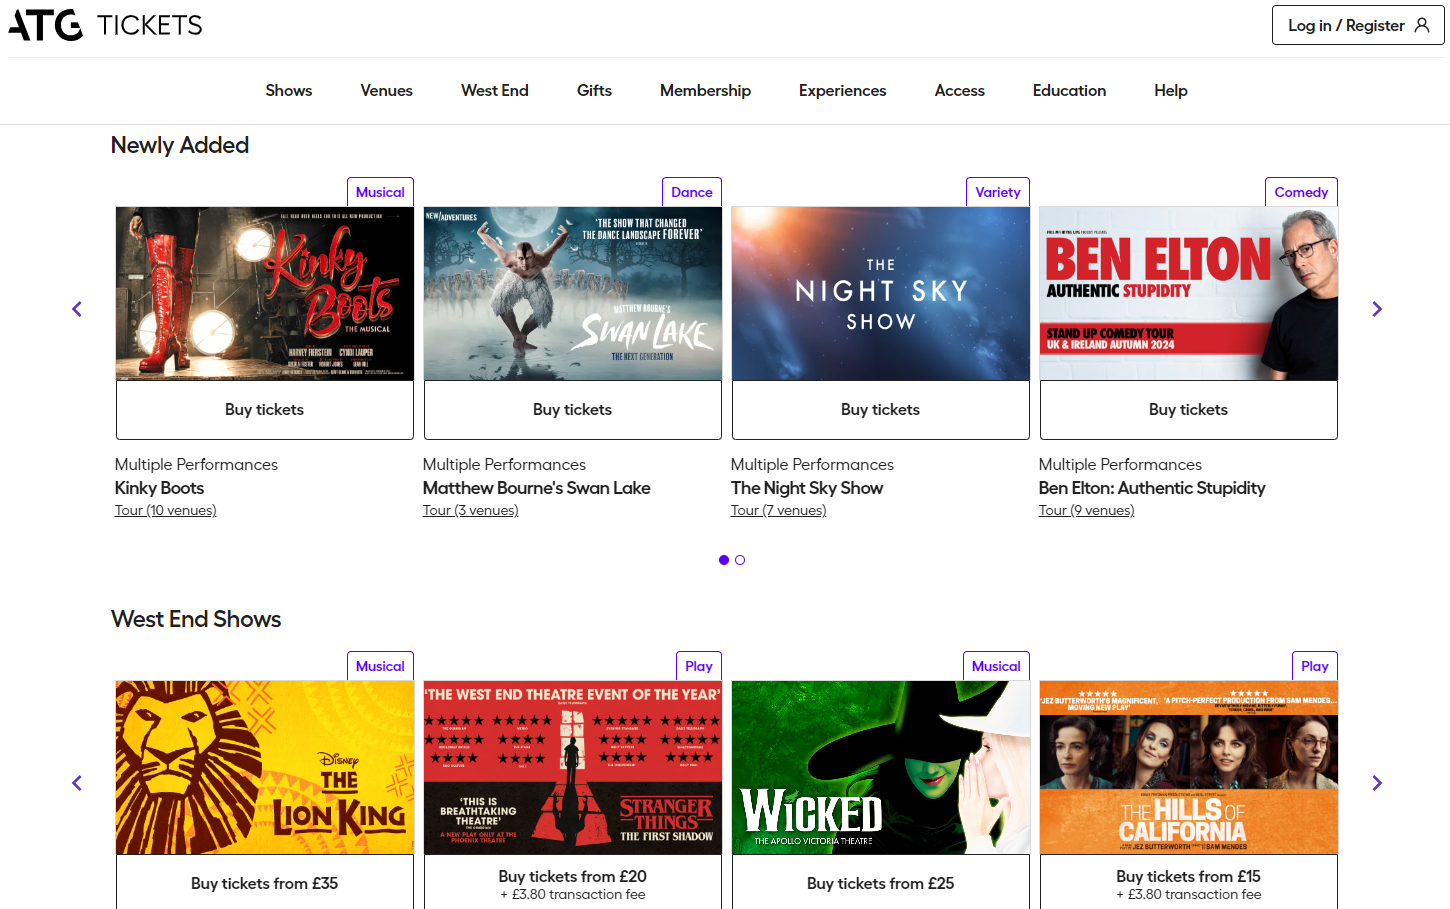Click the Musical tag above Kinky Boots
The image size is (1450, 909).
(380, 192)
